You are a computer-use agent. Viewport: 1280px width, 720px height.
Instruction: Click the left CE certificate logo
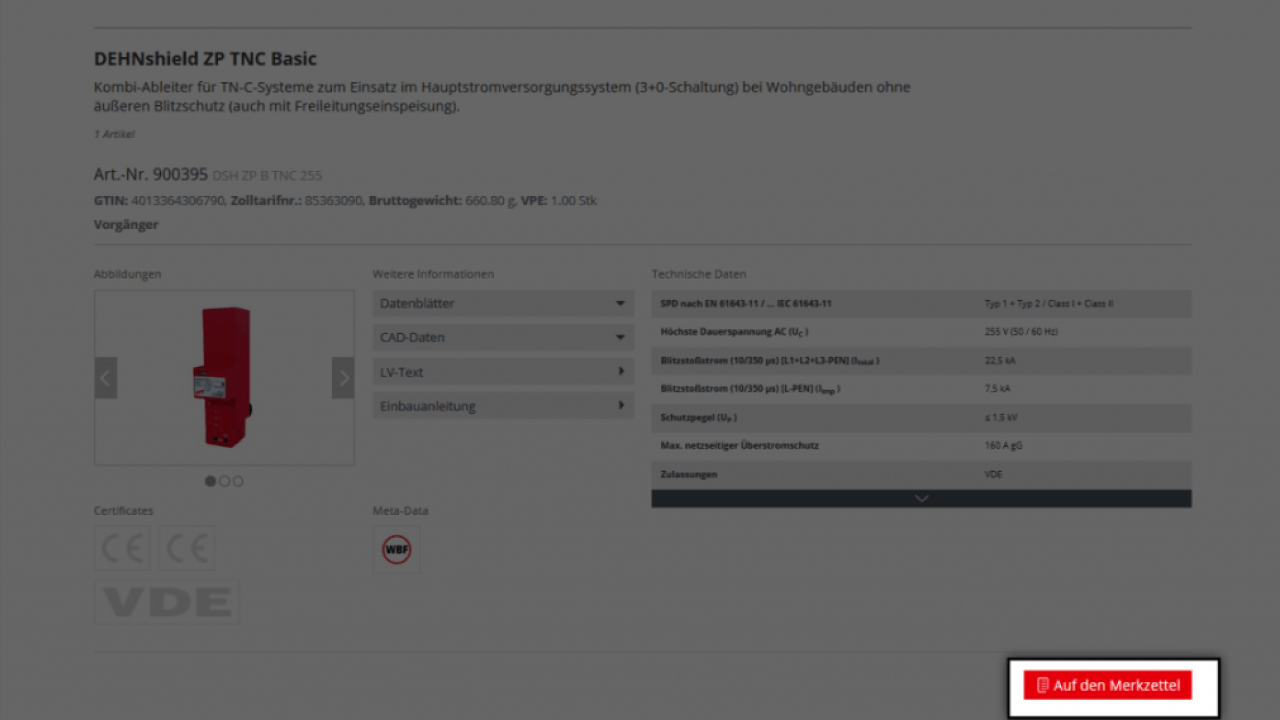pyautogui.click(x=123, y=548)
